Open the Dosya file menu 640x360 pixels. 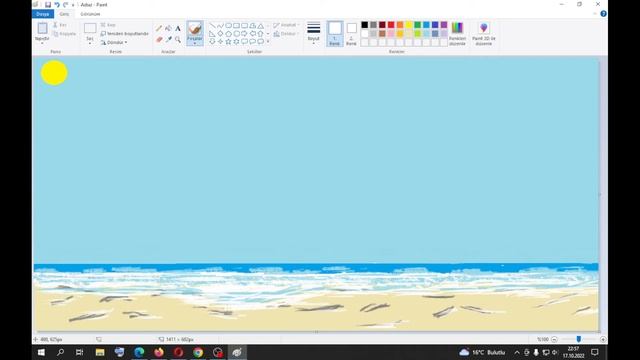pyautogui.click(x=43, y=14)
